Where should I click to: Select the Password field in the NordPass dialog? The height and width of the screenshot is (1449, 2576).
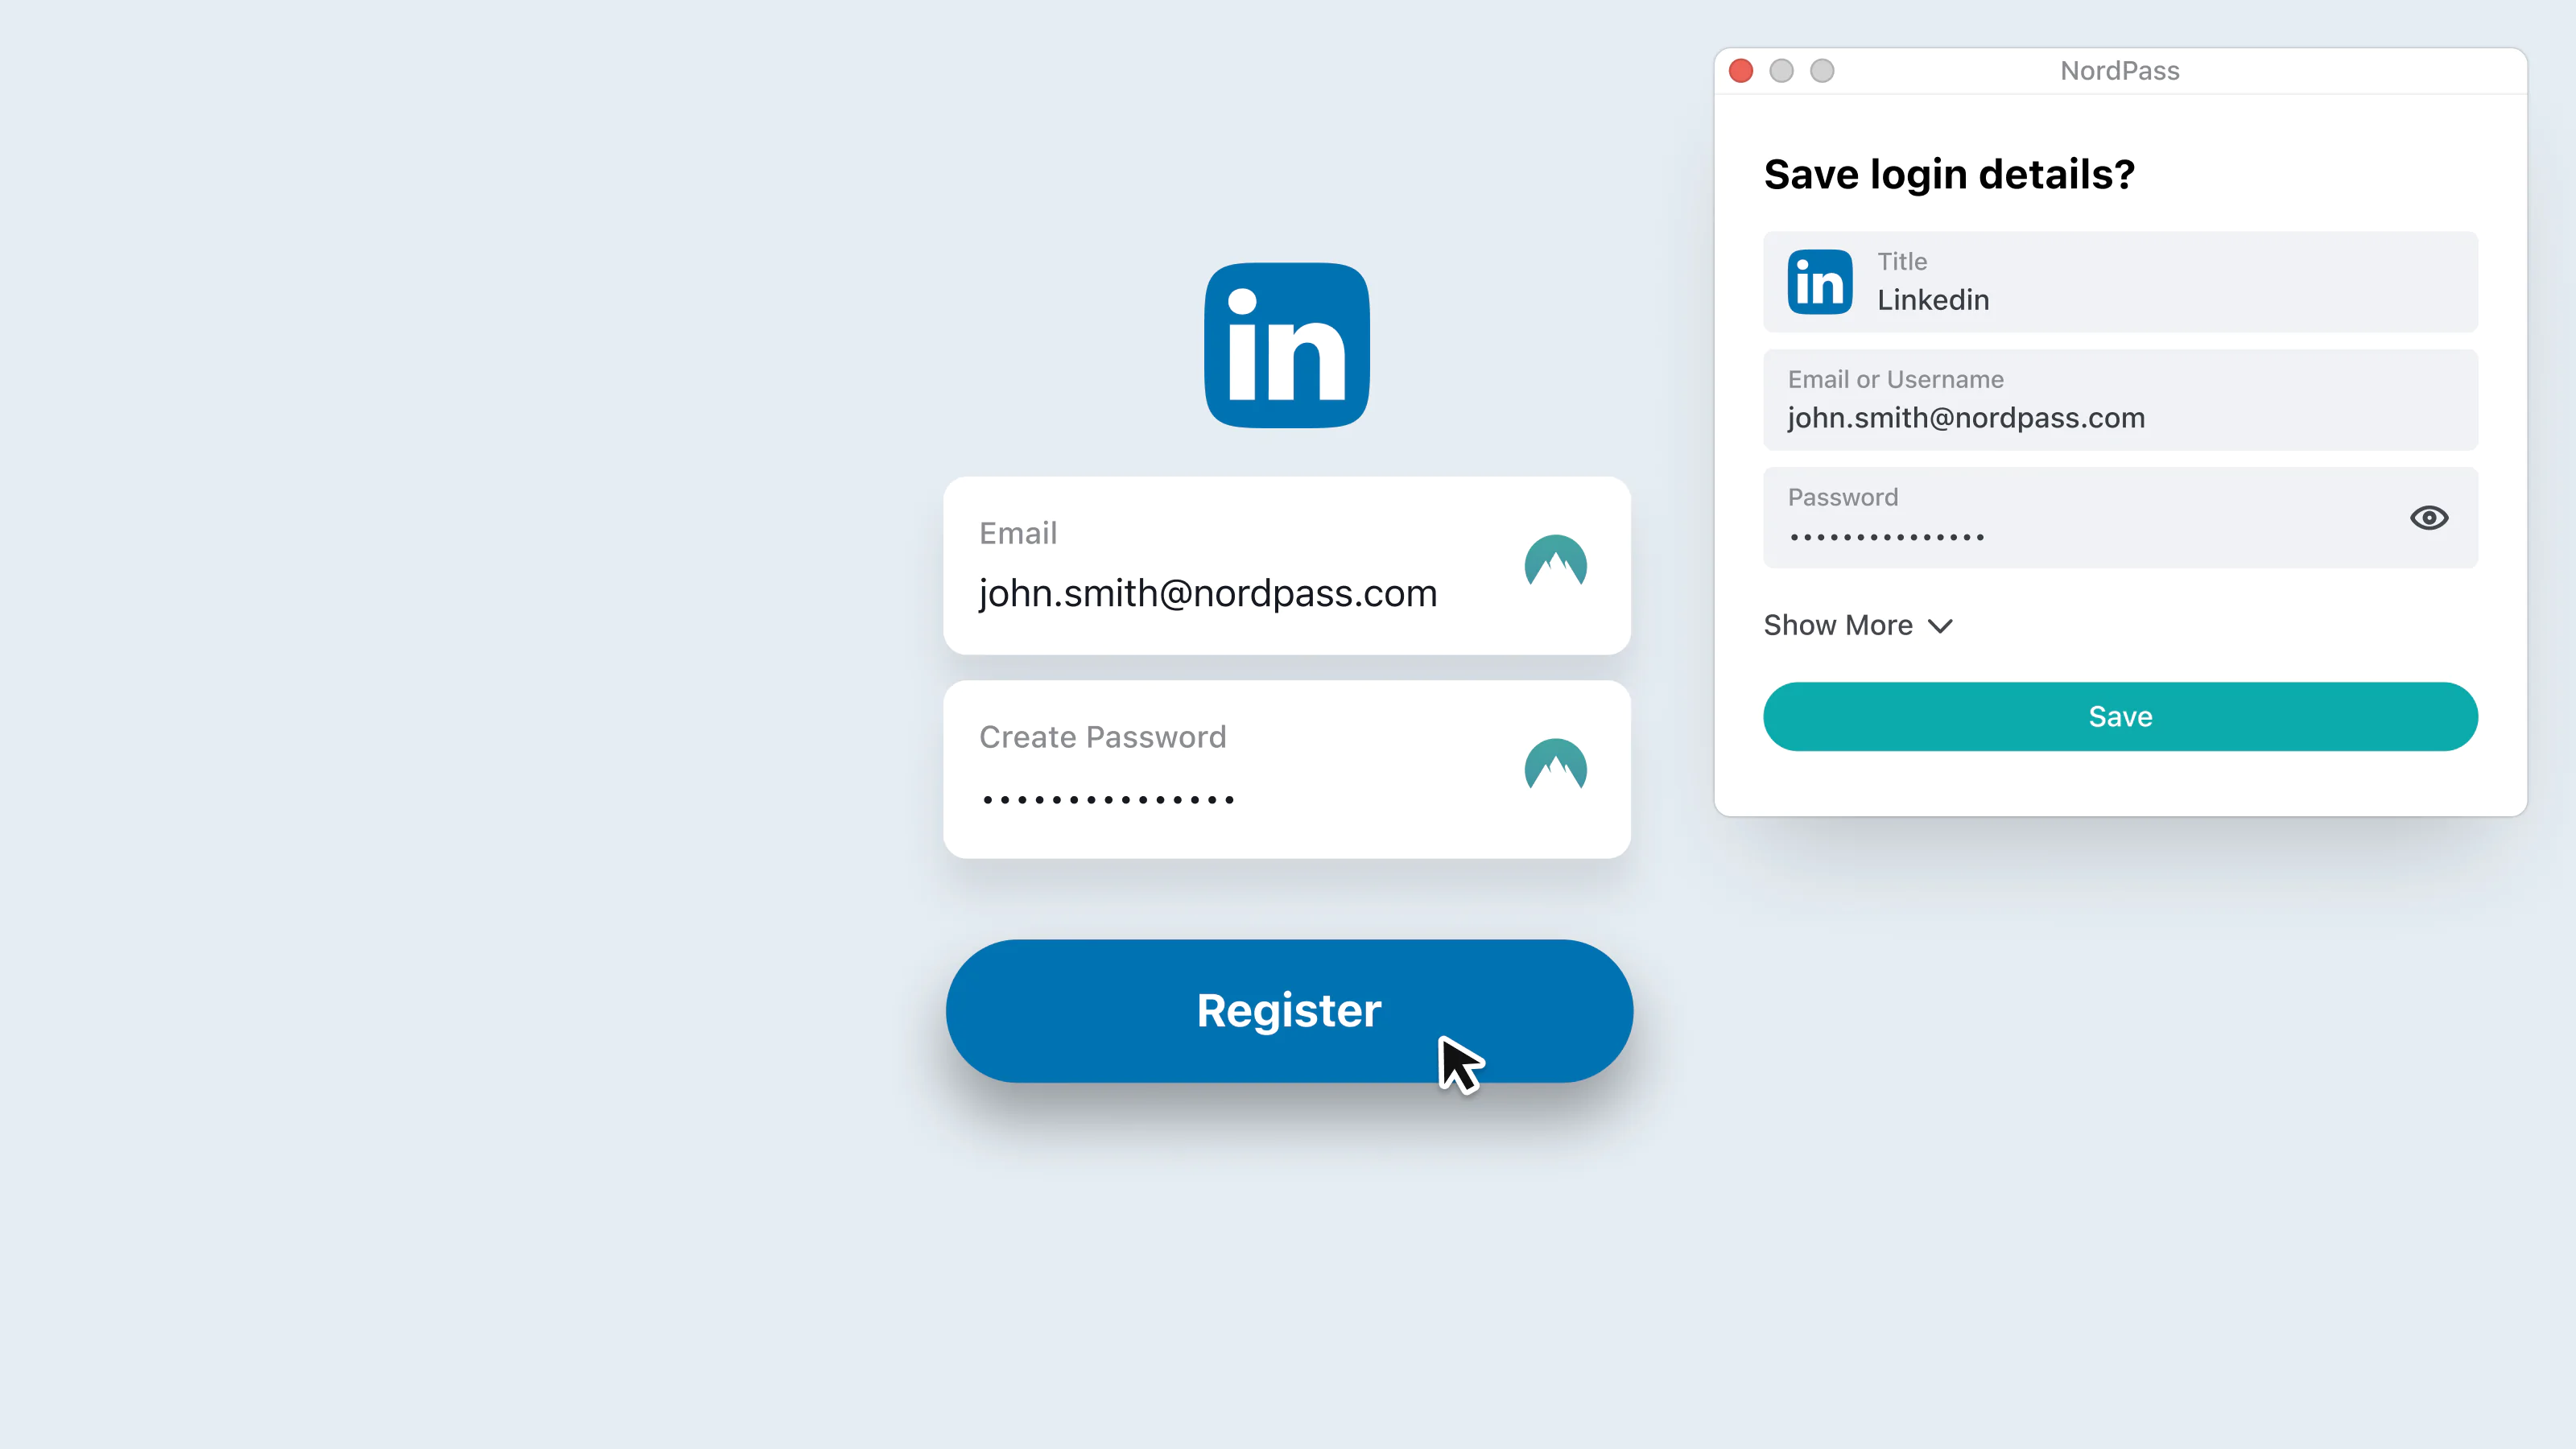click(x=2120, y=517)
